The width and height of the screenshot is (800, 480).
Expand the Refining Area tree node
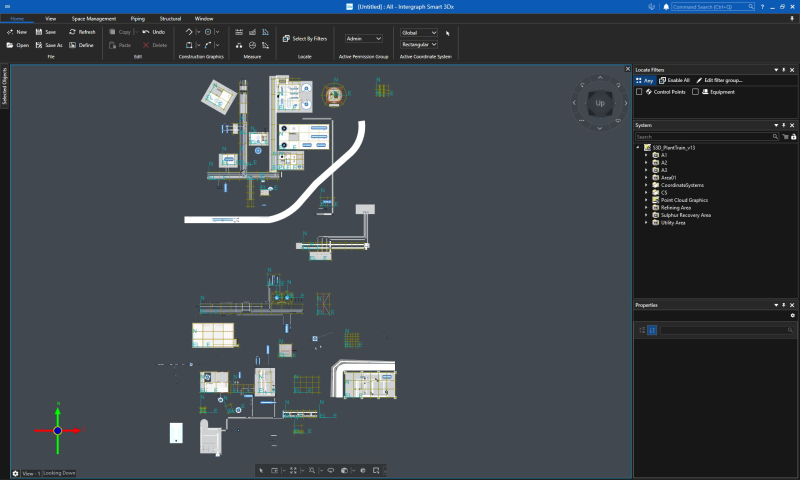pos(646,208)
